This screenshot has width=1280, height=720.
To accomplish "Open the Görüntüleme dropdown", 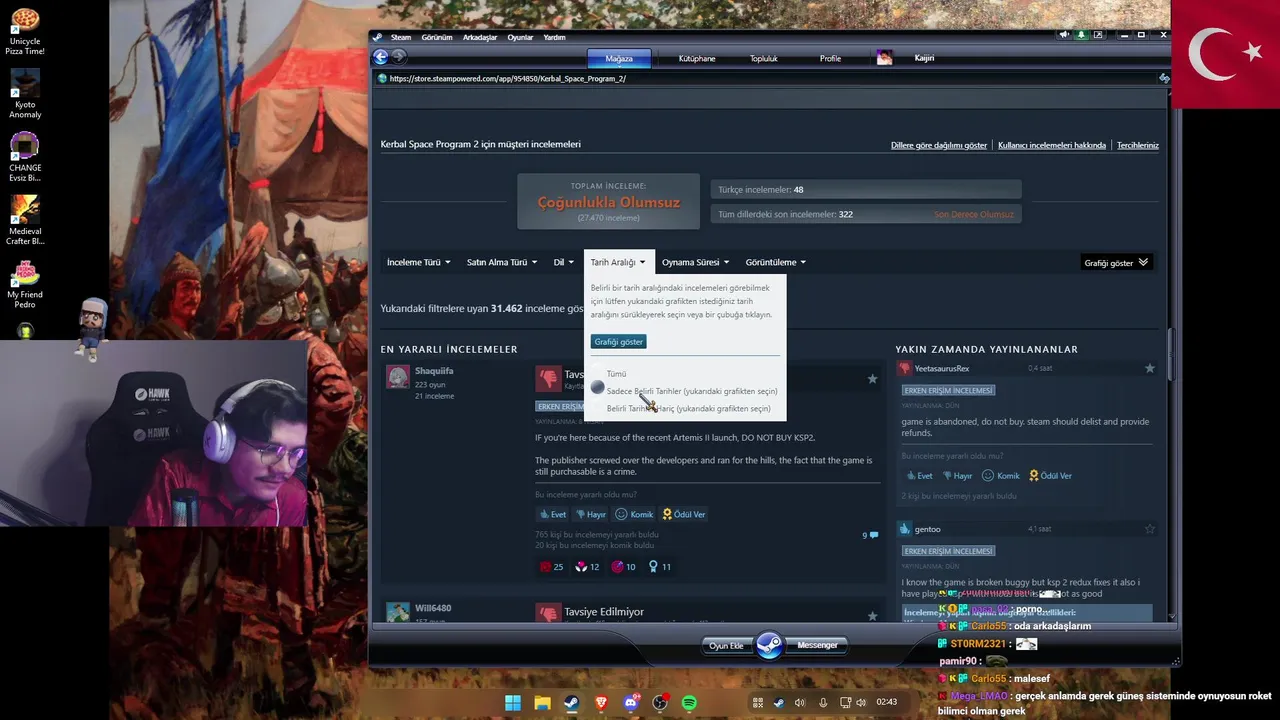I will 776,262.
